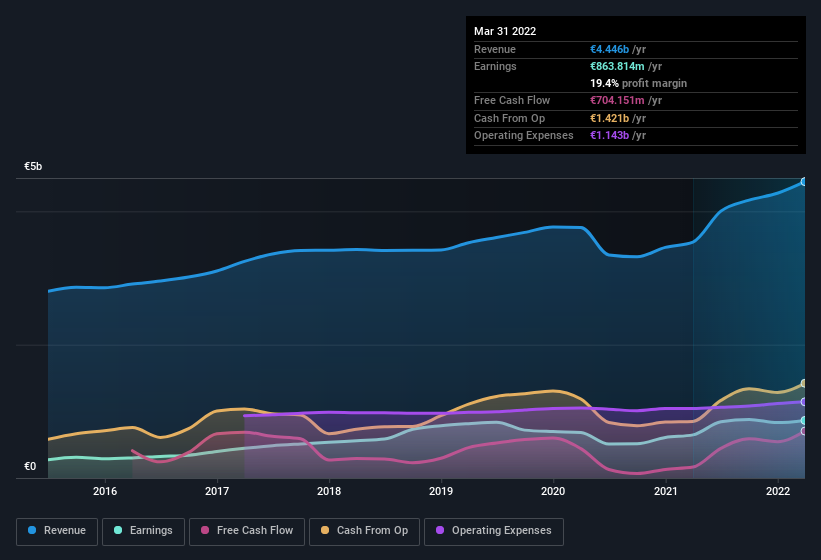This screenshot has height=560, width=821.
Task: Click the Revenue endpoint marker on the blue line
Action: coord(803,182)
